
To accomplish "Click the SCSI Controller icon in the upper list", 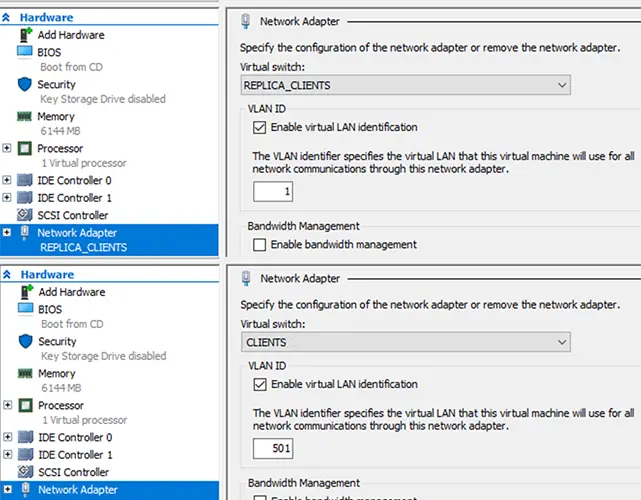I will [x=25, y=215].
